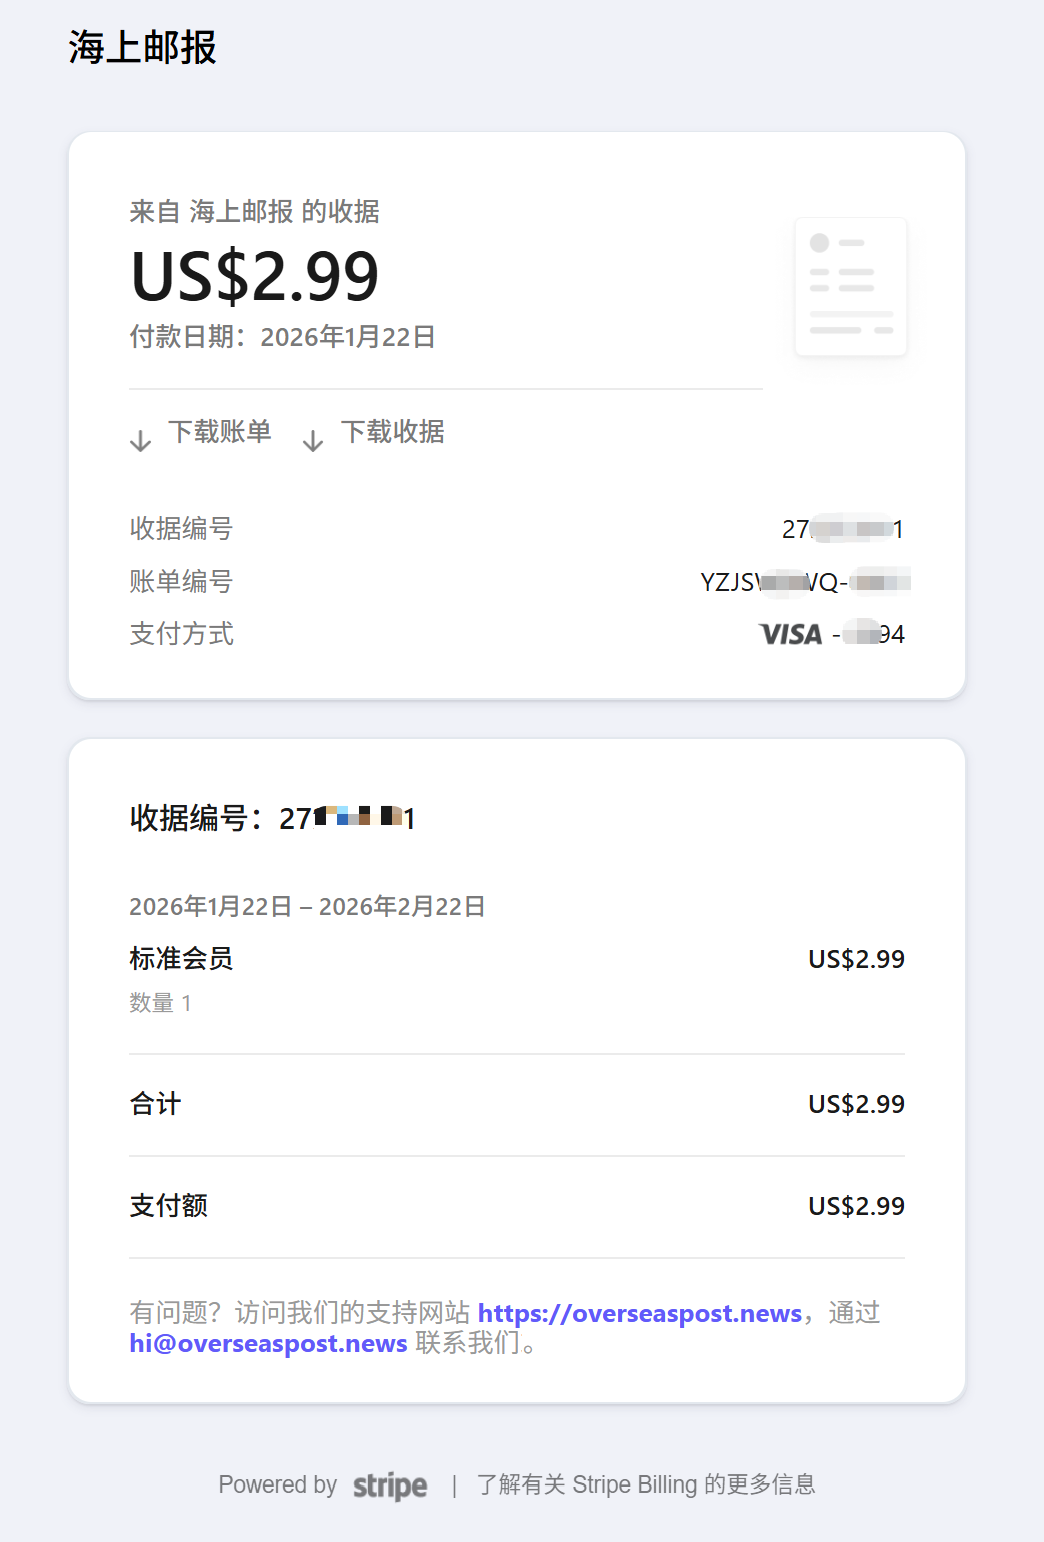Click the 合计 total amount US$2.99
The image size is (1044, 1542).
pos(856,1104)
